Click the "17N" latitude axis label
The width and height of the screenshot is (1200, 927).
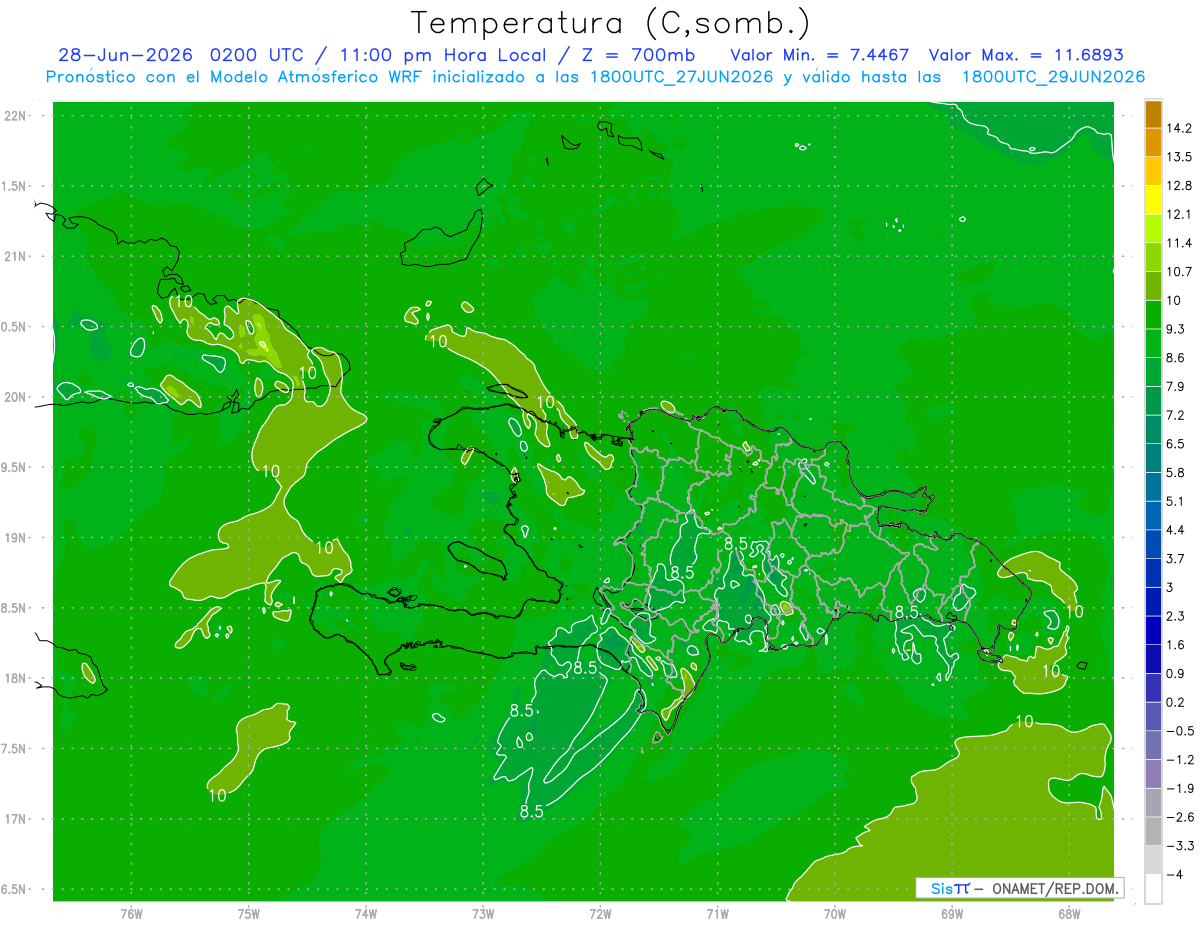point(15,819)
